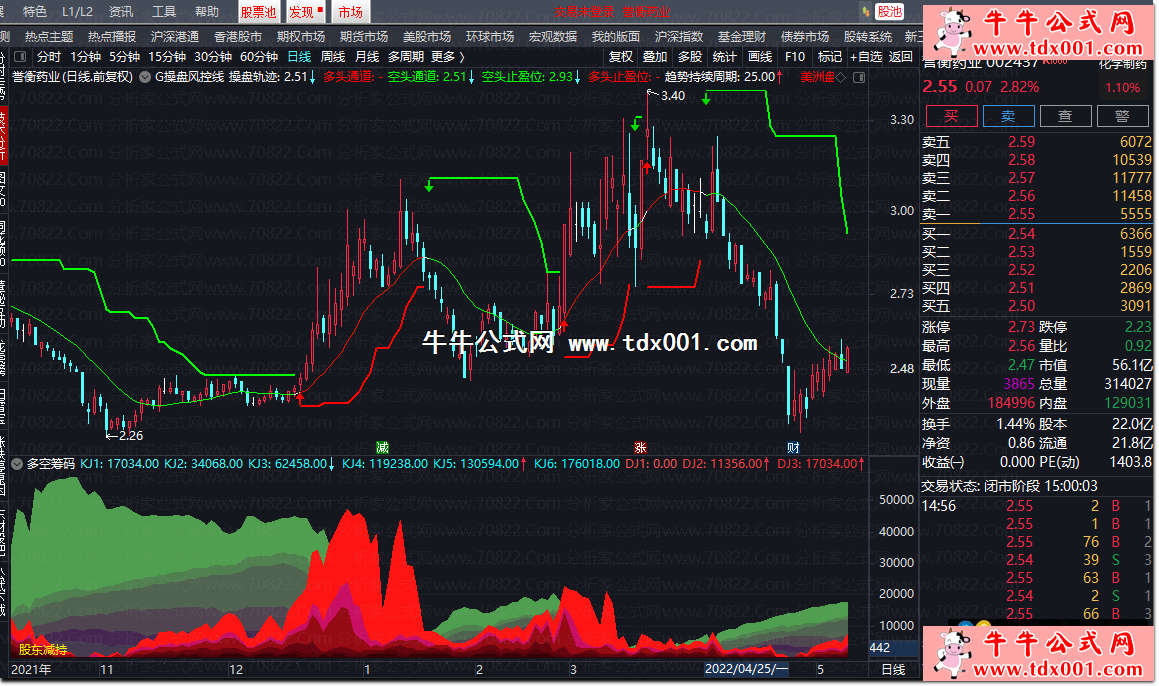Open 热点播报 section
Viewport: 1159px width, 686px height.
(x=112, y=36)
